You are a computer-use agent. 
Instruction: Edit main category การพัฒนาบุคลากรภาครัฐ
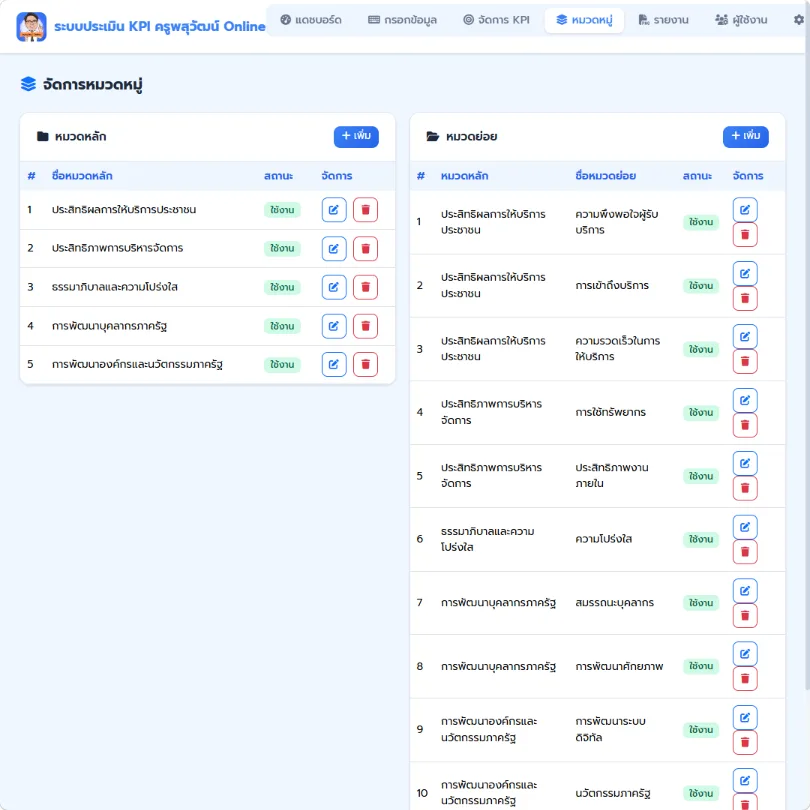(x=334, y=326)
